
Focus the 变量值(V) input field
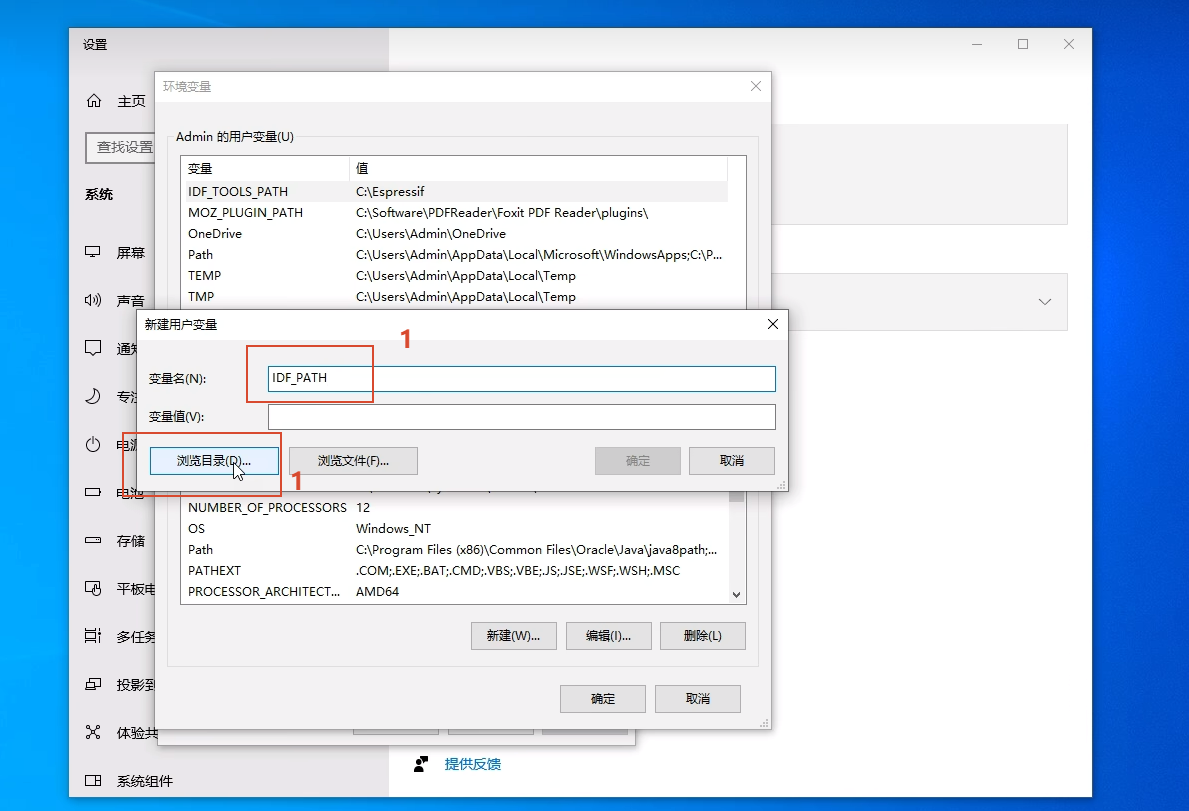tap(522, 417)
